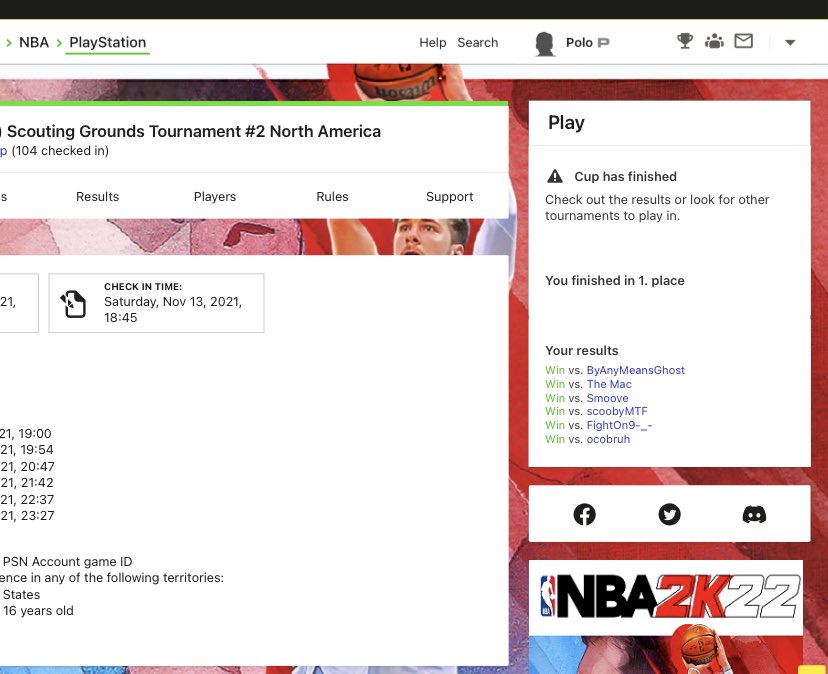828x674 pixels.
Task: Switch to the Support tab
Action: 449,196
